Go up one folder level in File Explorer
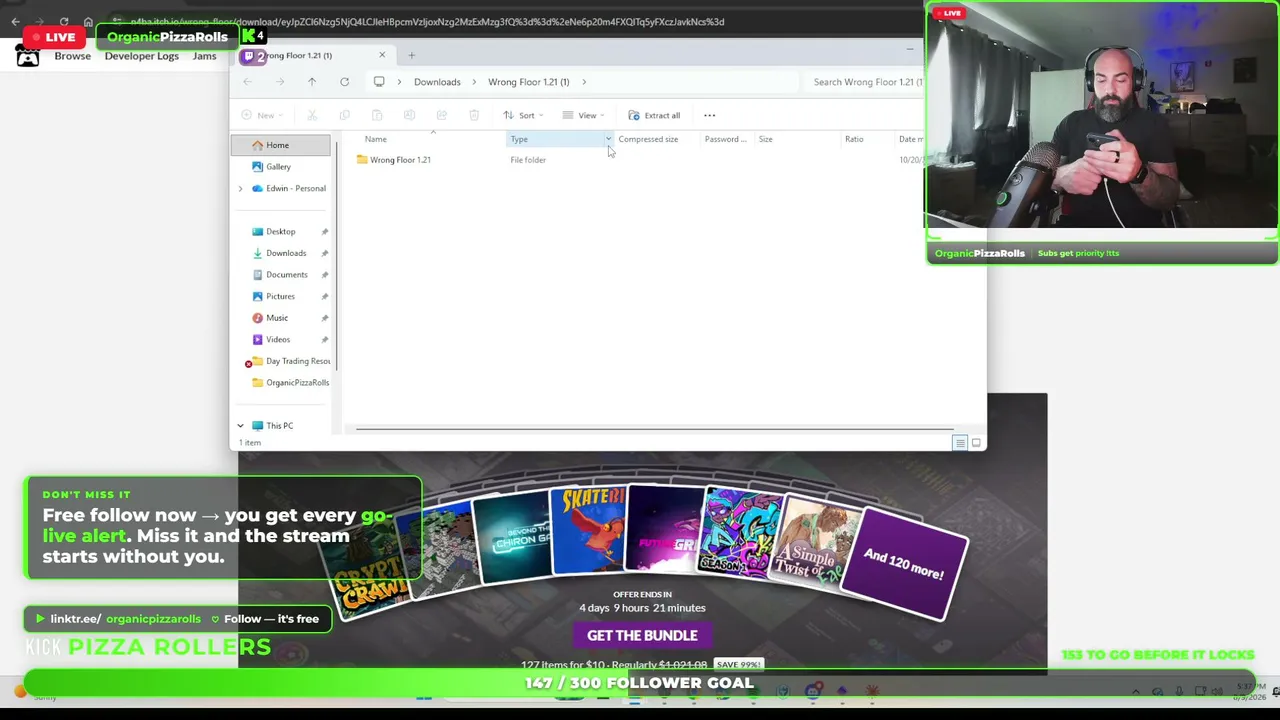Screen dimensions: 1280x720 pyautogui.click(x=312, y=82)
